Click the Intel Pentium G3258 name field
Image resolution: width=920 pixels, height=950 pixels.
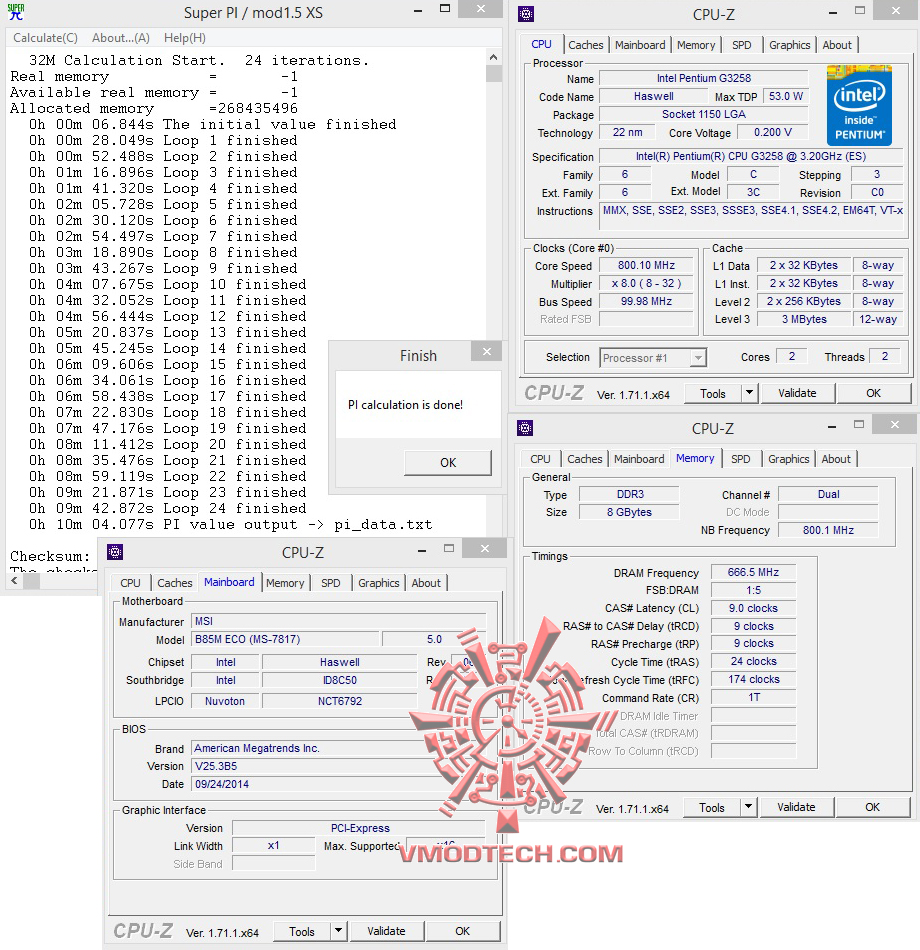click(x=704, y=78)
